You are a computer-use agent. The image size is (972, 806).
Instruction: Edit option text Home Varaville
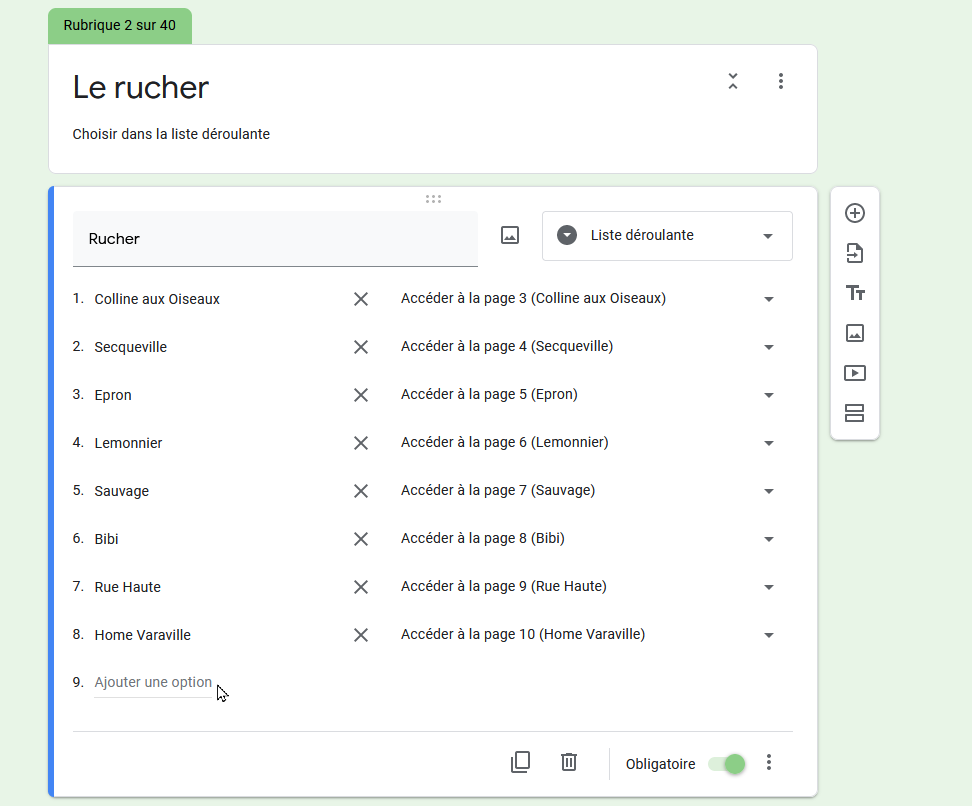143,635
